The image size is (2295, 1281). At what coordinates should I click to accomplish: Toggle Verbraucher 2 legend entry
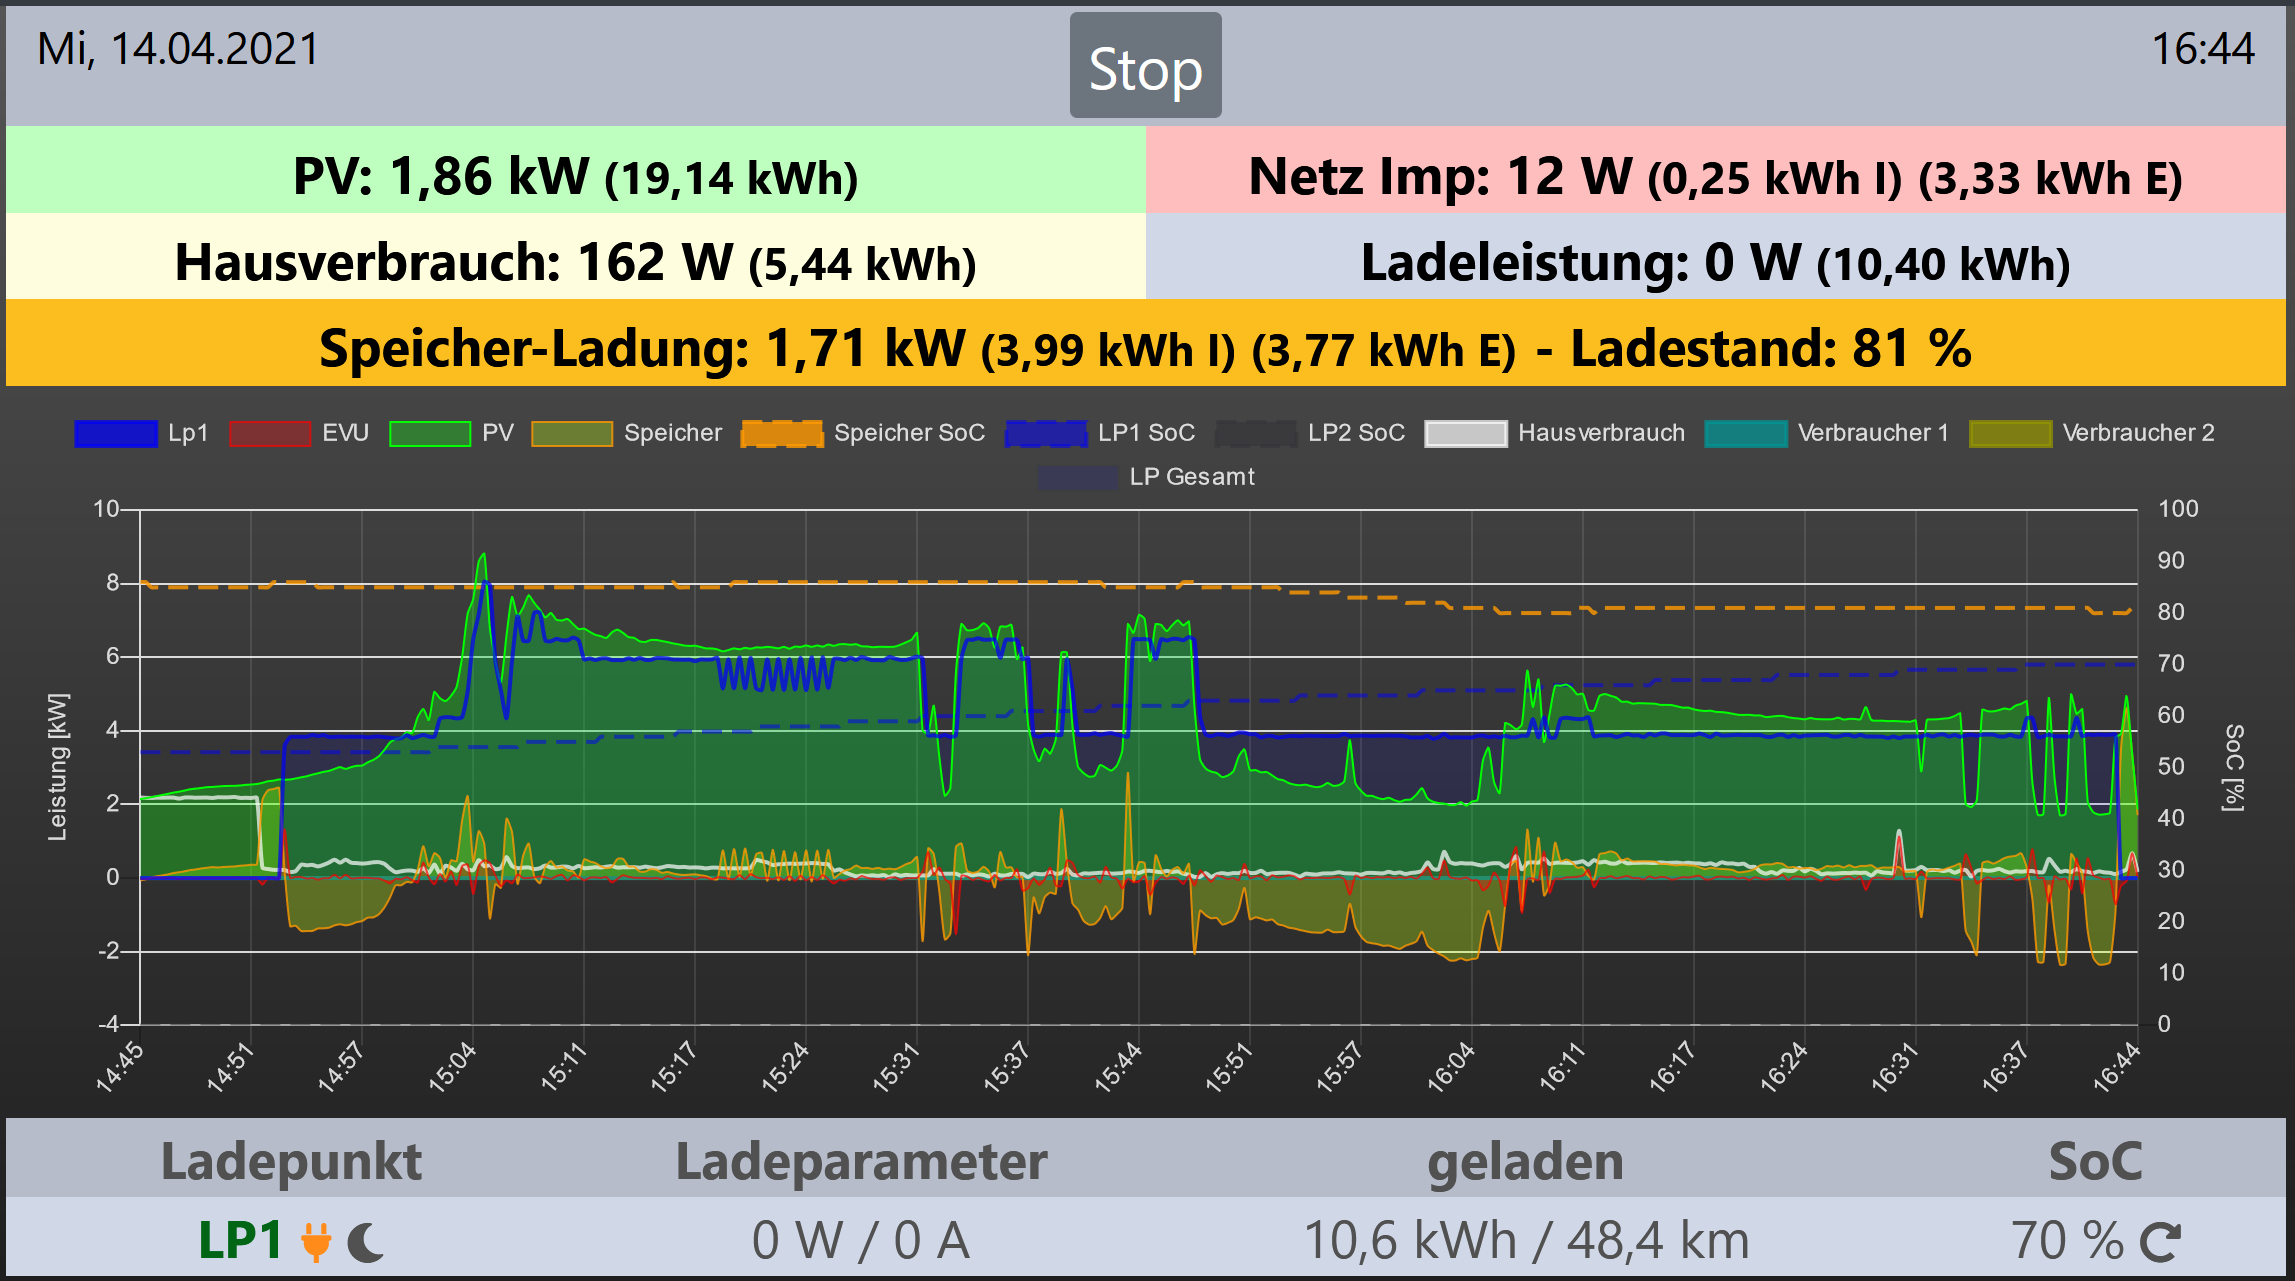click(x=2010, y=433)
